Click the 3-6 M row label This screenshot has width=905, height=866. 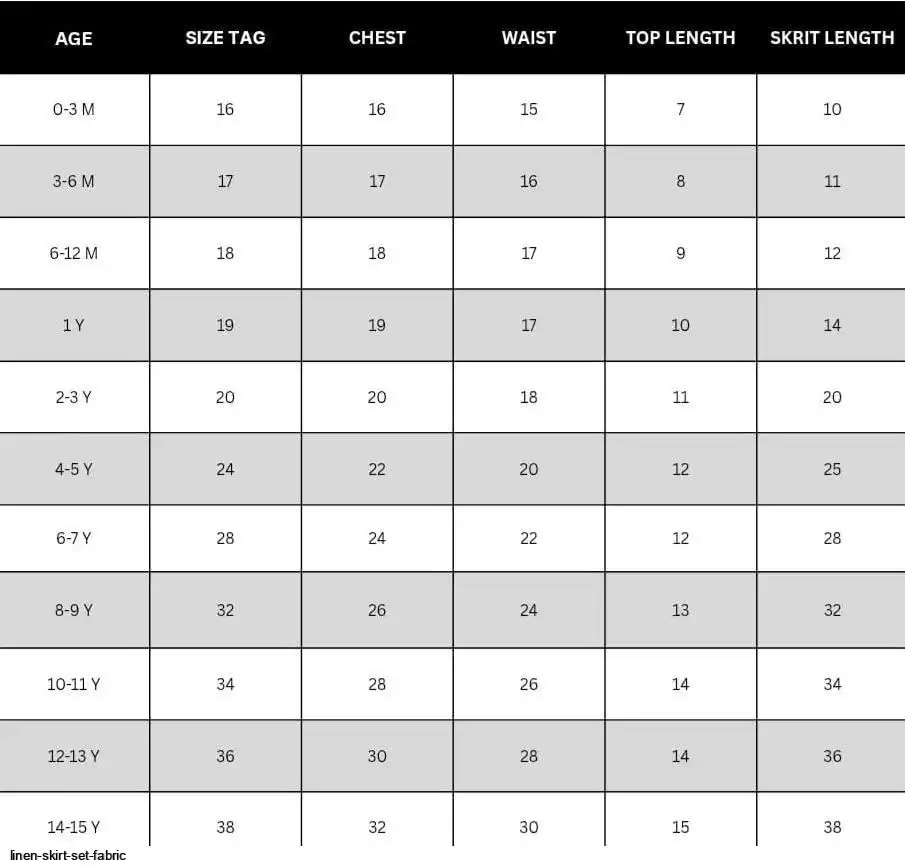pos(74,181)
